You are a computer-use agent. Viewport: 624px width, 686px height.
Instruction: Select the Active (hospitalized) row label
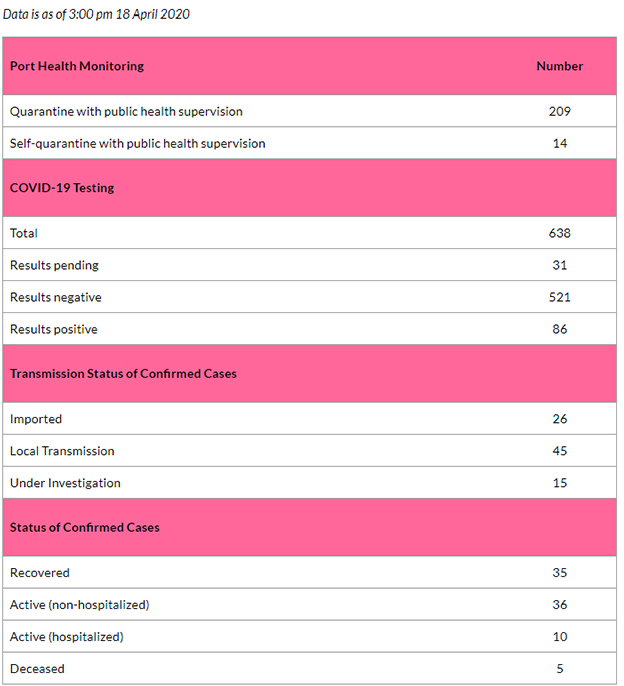[x=67, y=637]
